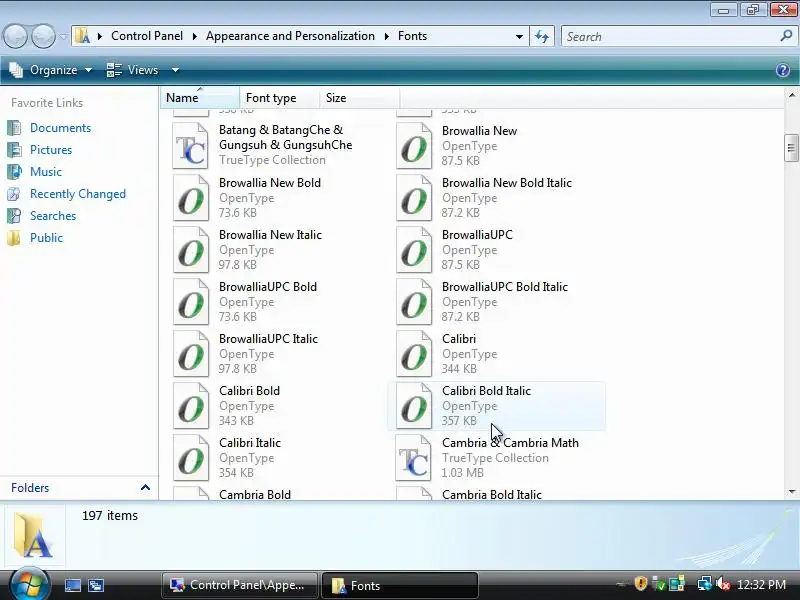800x600 pixels.
Task: Click the Folders pane label
Action: [30, 488]
